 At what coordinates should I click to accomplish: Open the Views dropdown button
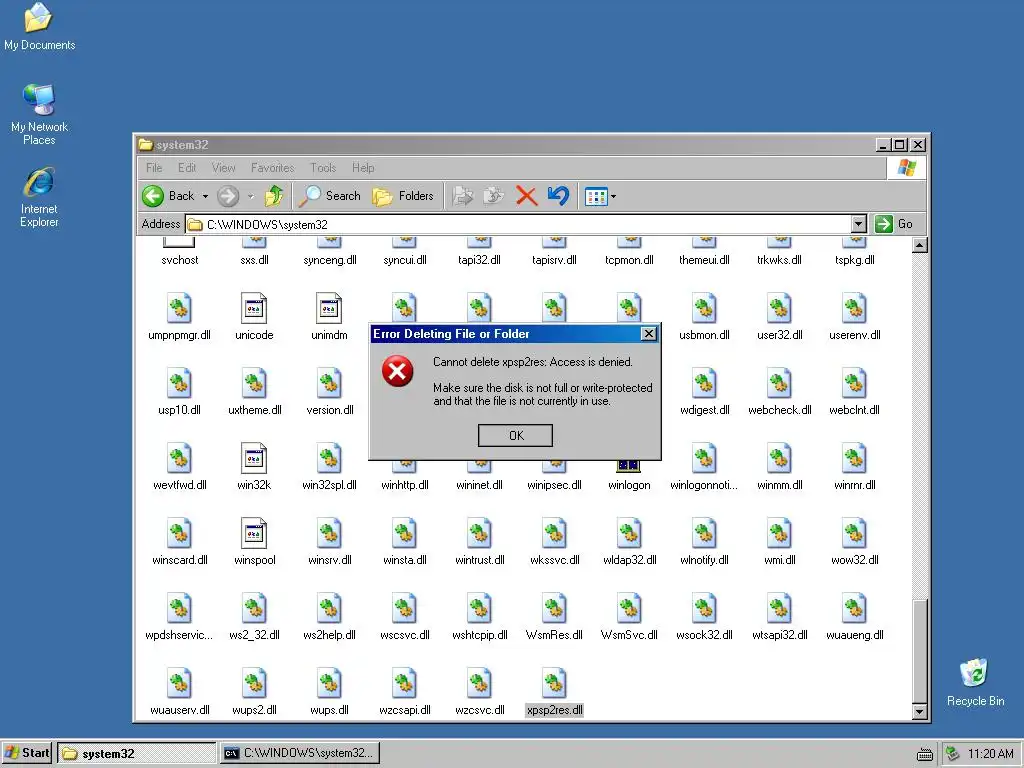click(600, 196)
